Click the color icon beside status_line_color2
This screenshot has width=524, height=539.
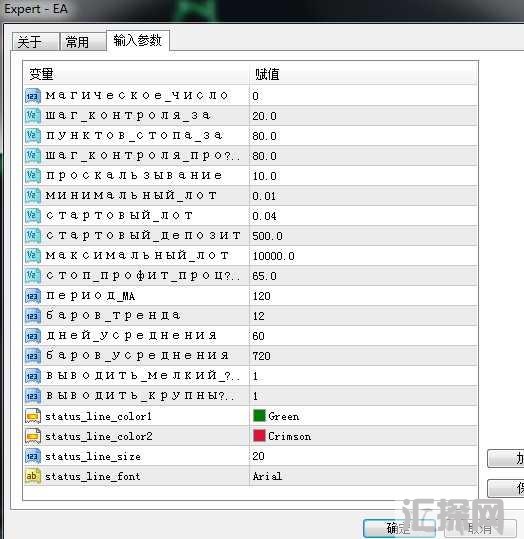pyautogui.click(x=33, y=436)
